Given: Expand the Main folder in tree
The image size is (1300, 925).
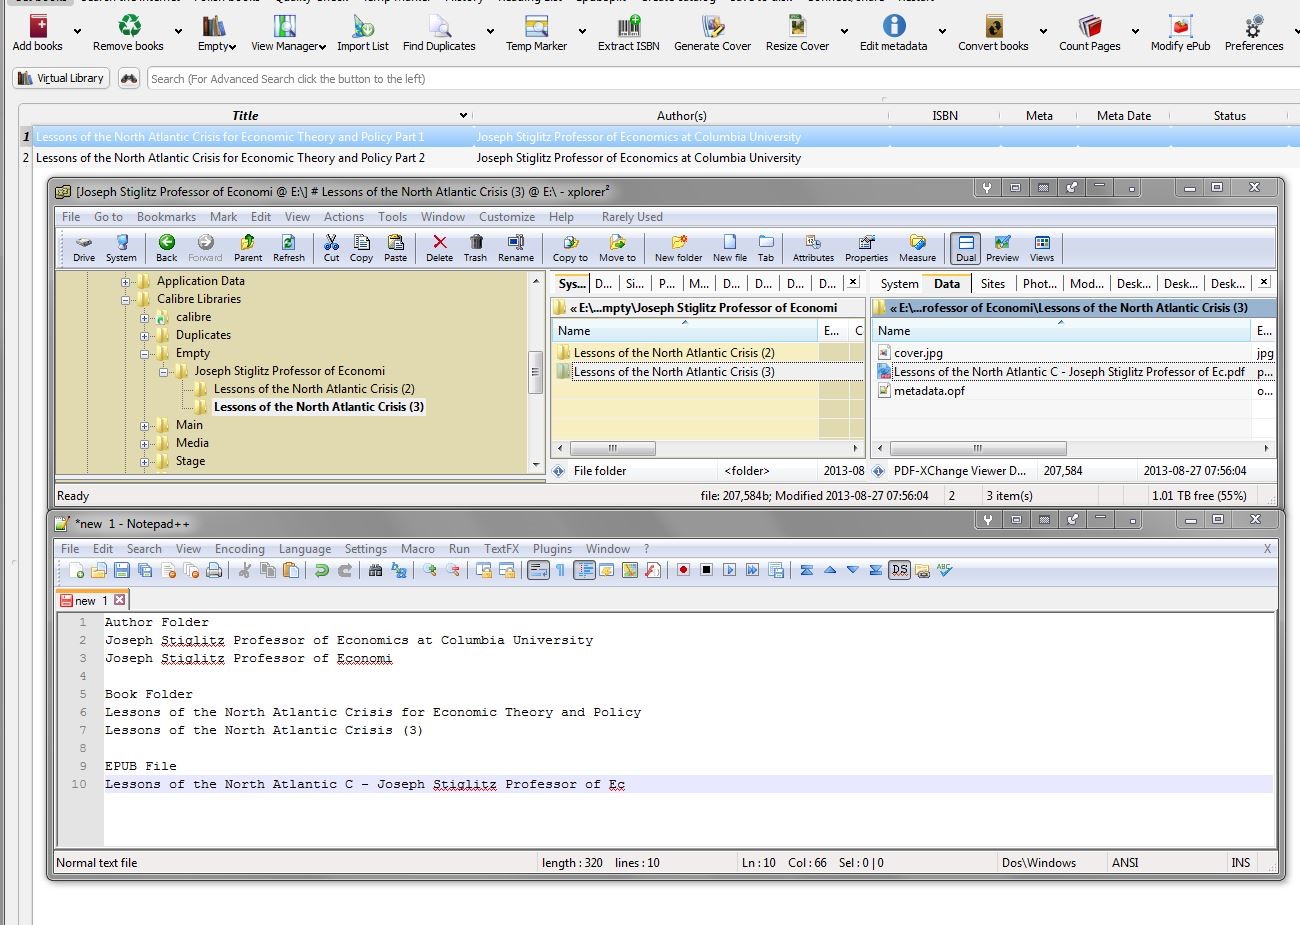Looking at the screenshot, I should (x=145, y=426).
